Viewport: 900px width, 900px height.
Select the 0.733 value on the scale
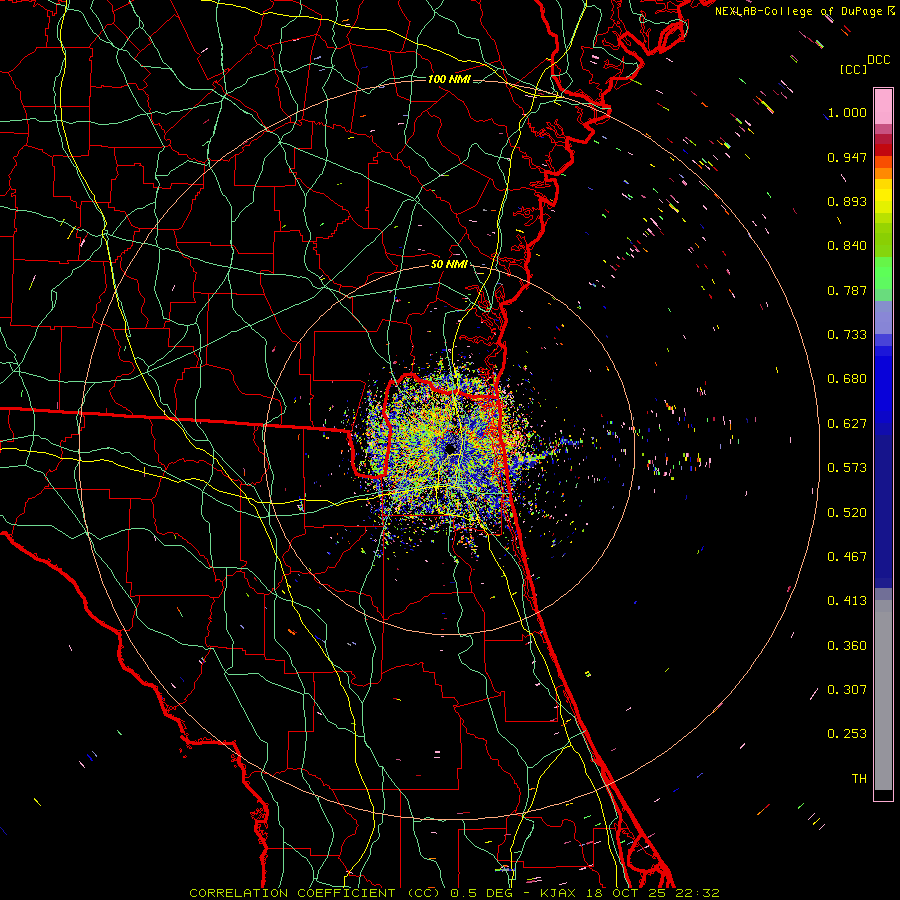pos(847,335)
